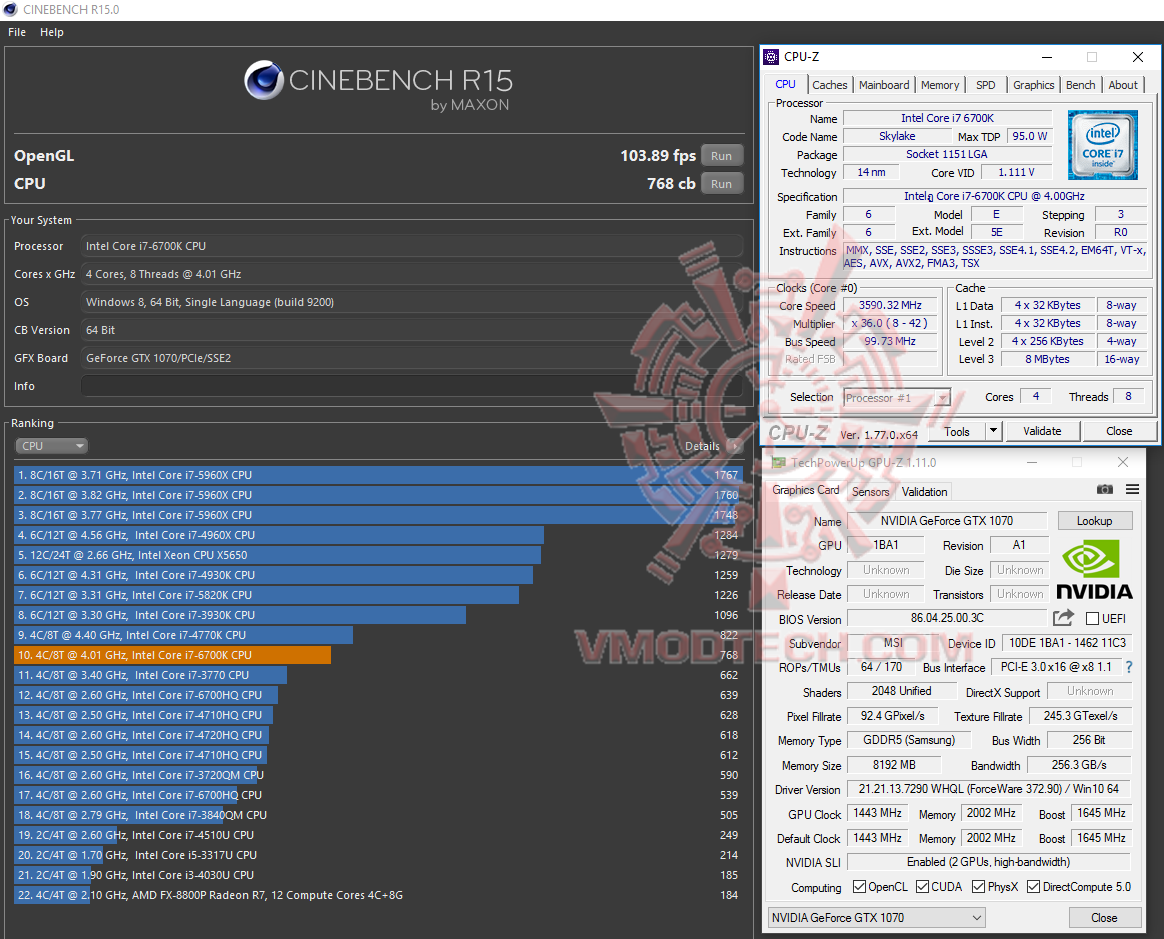Click the GFX Board field GeForce GTX 1070
Image resolution: width=1164 pixels, height=939 pixels.
(412, 358)
